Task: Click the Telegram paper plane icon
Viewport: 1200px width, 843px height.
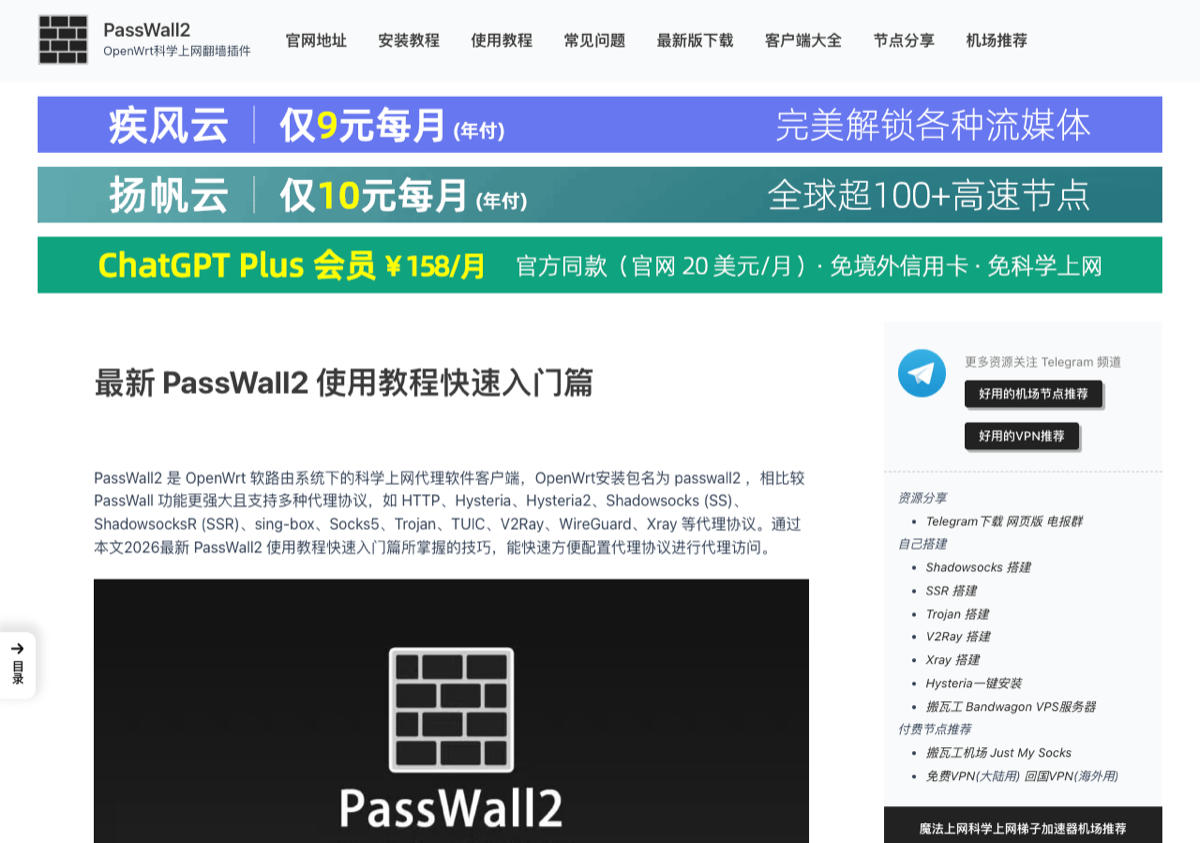Action: point(922,373)
